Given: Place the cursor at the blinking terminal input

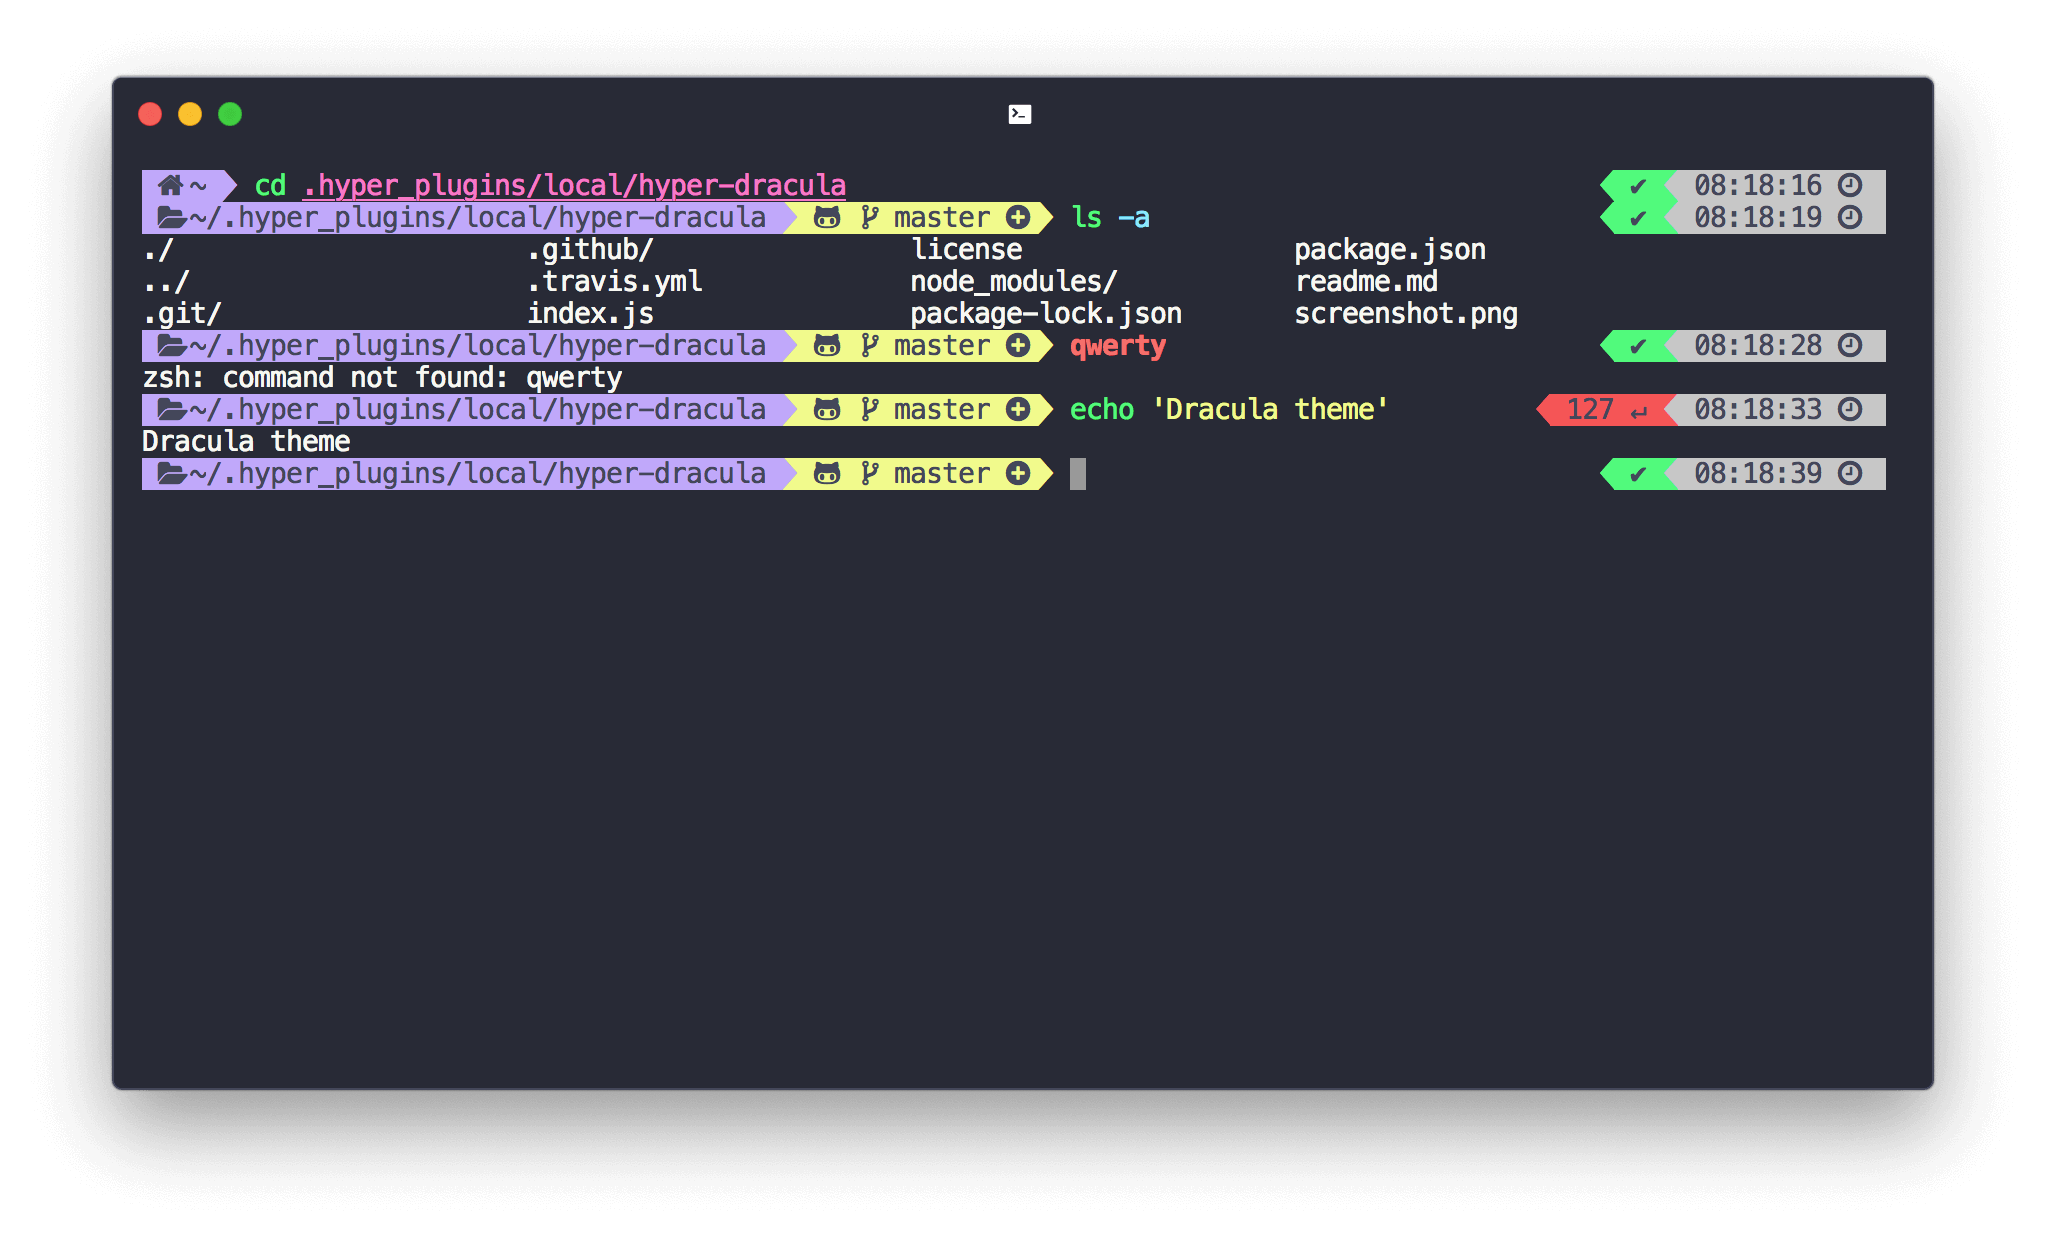Looking at the screenshot, I should 1078,473.
